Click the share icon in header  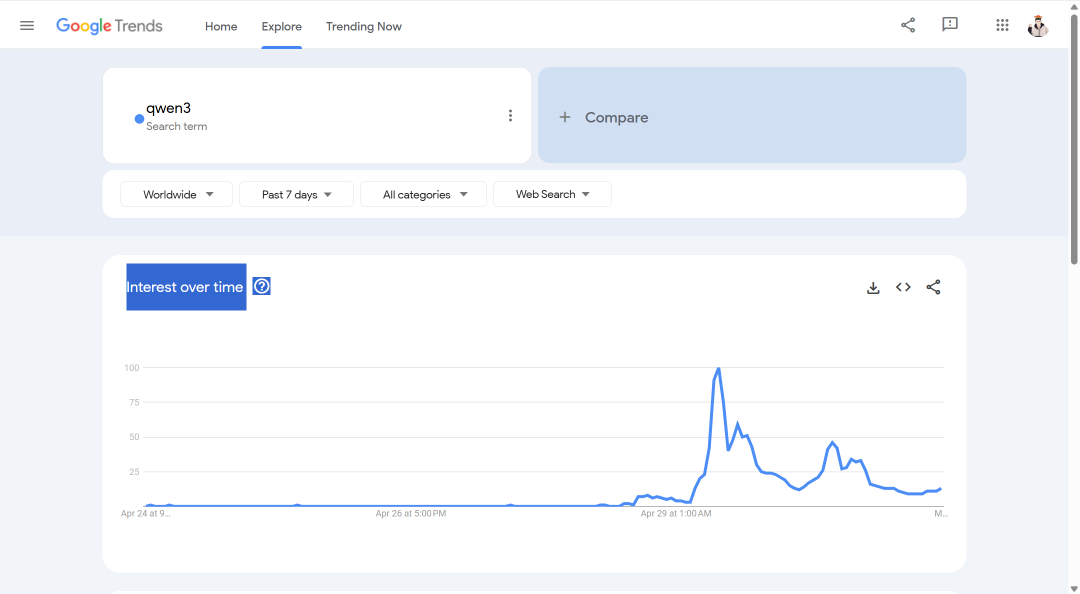908,25
